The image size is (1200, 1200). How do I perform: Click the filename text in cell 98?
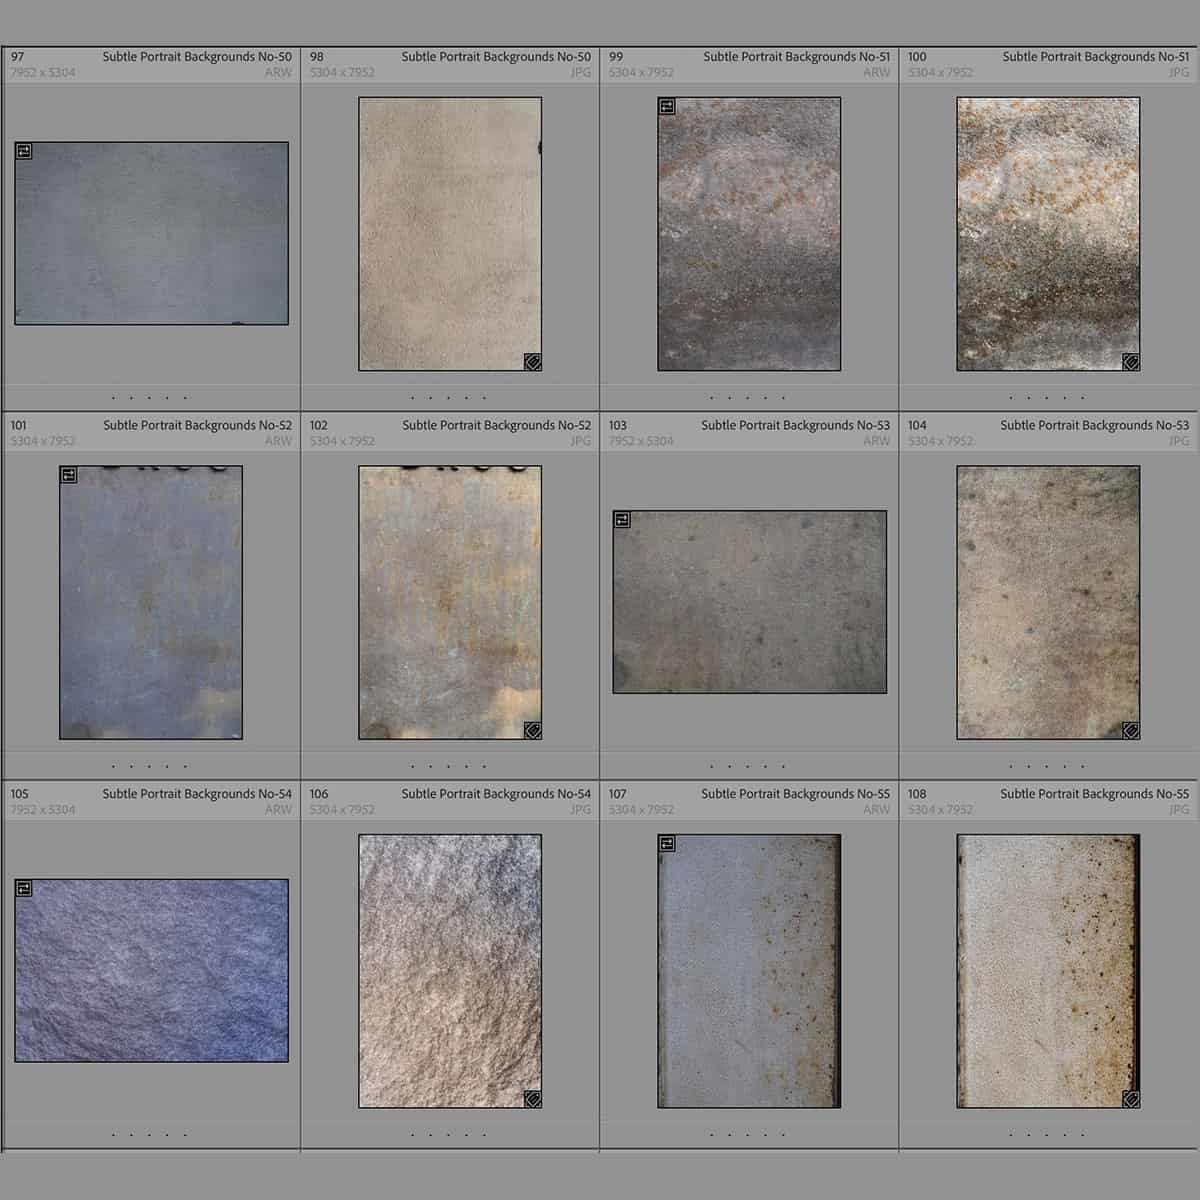coord(496,57)
